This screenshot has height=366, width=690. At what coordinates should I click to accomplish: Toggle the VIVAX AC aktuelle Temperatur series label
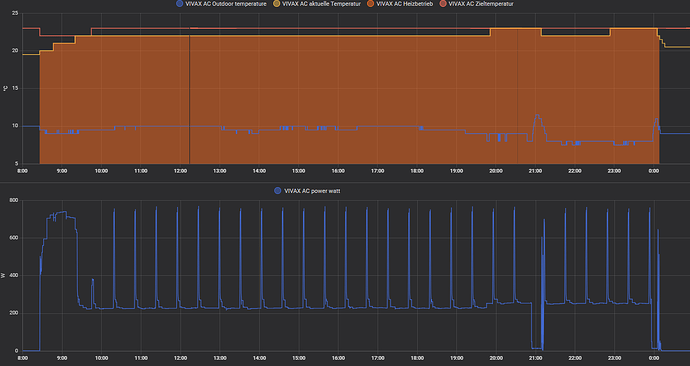coord(321,4)
